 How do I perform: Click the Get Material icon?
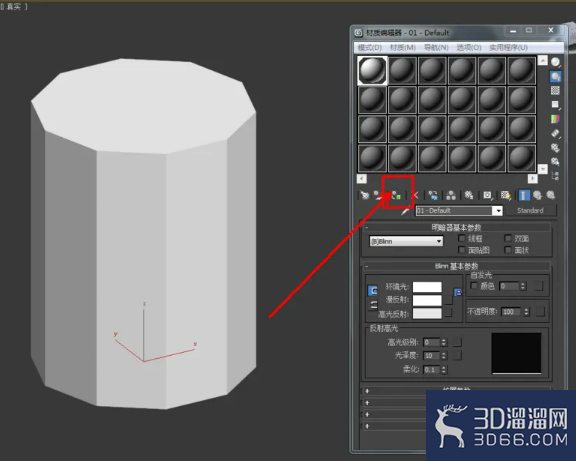coord(364,195)
